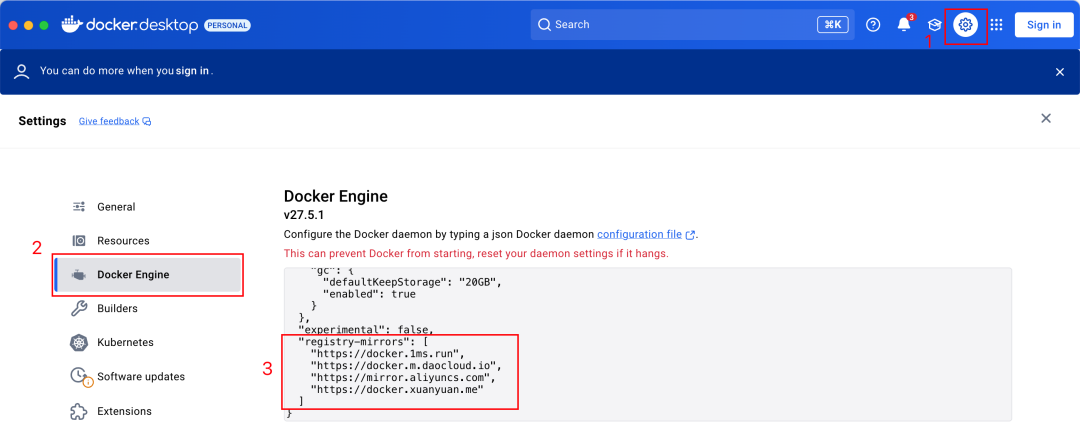The height and width of the screenshot is (448, 1080).
Task: Click the Docker Engine heading
Action: tap(335, 196)
